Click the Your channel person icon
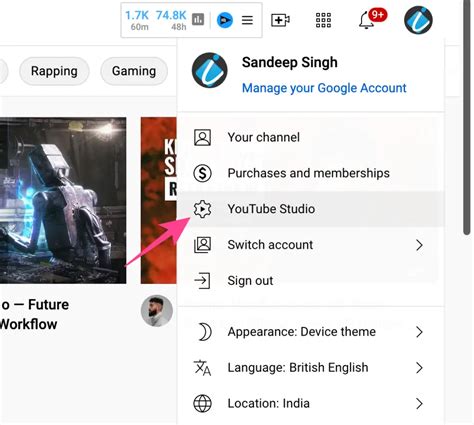474x425 pixels. 202,137
